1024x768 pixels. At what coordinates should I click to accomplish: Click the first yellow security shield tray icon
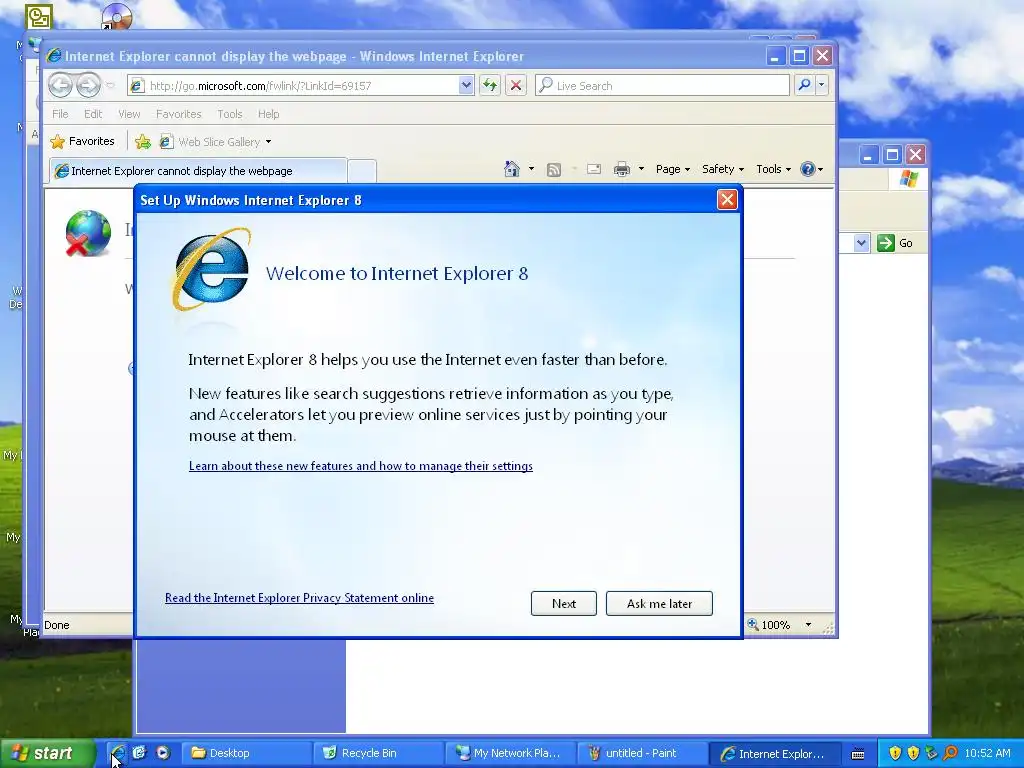895,753
